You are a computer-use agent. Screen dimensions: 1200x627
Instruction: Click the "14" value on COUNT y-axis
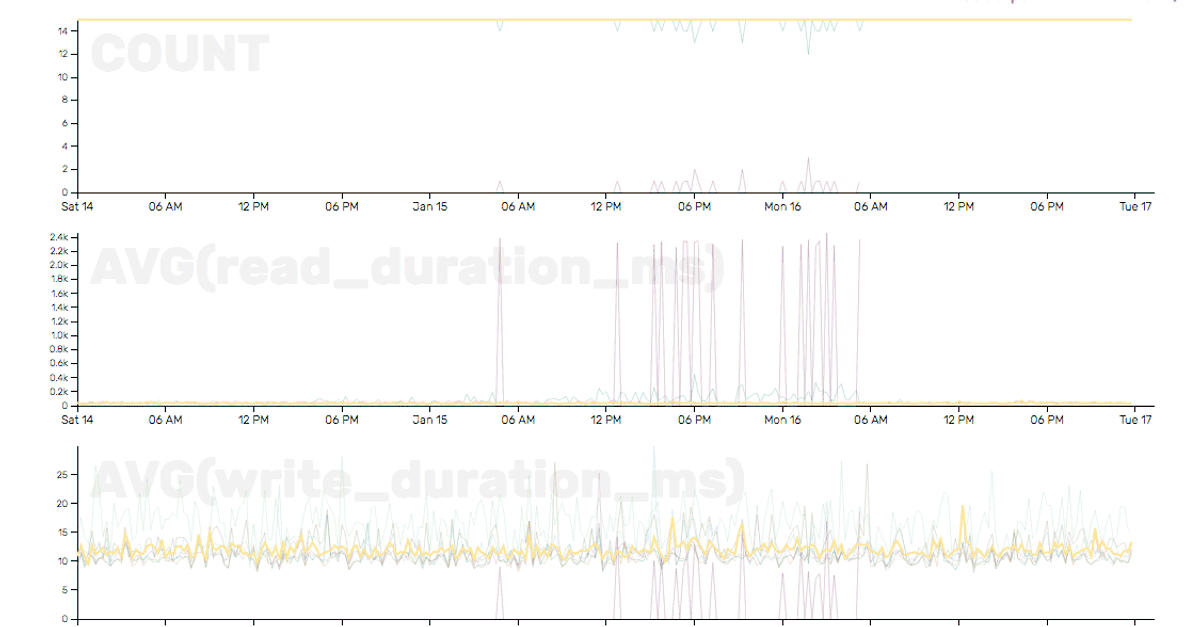pos(62,31)
